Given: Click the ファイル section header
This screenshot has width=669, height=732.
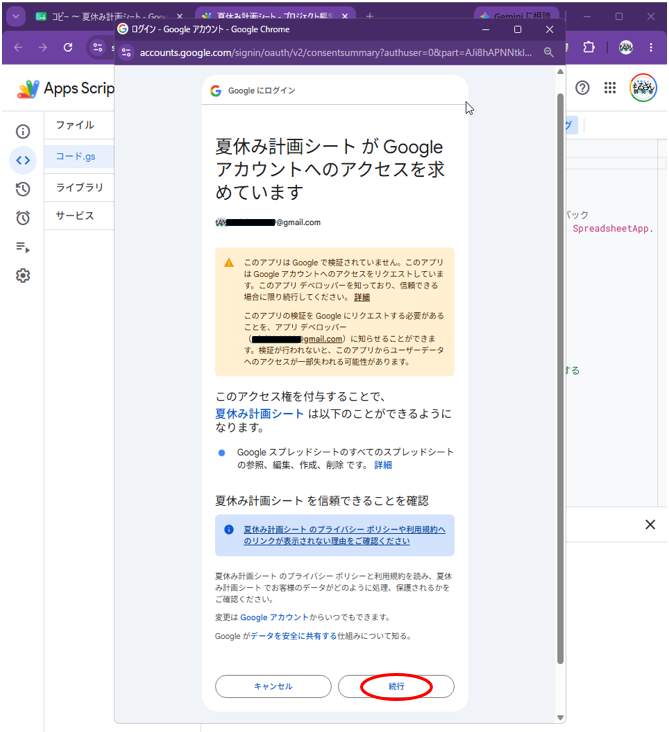Looking at the screenshot, I should click(x=75, y=125).
